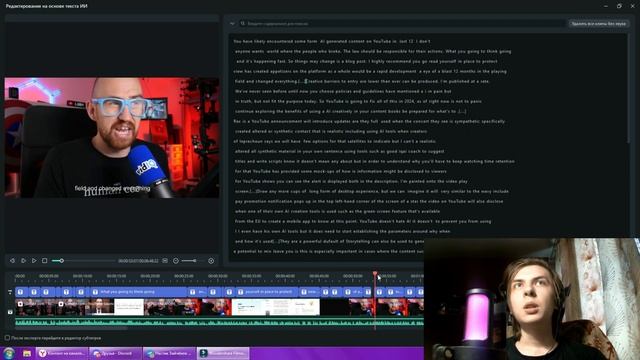
Task: Click transcript line "when one of their own AI"
Action: 338,211
